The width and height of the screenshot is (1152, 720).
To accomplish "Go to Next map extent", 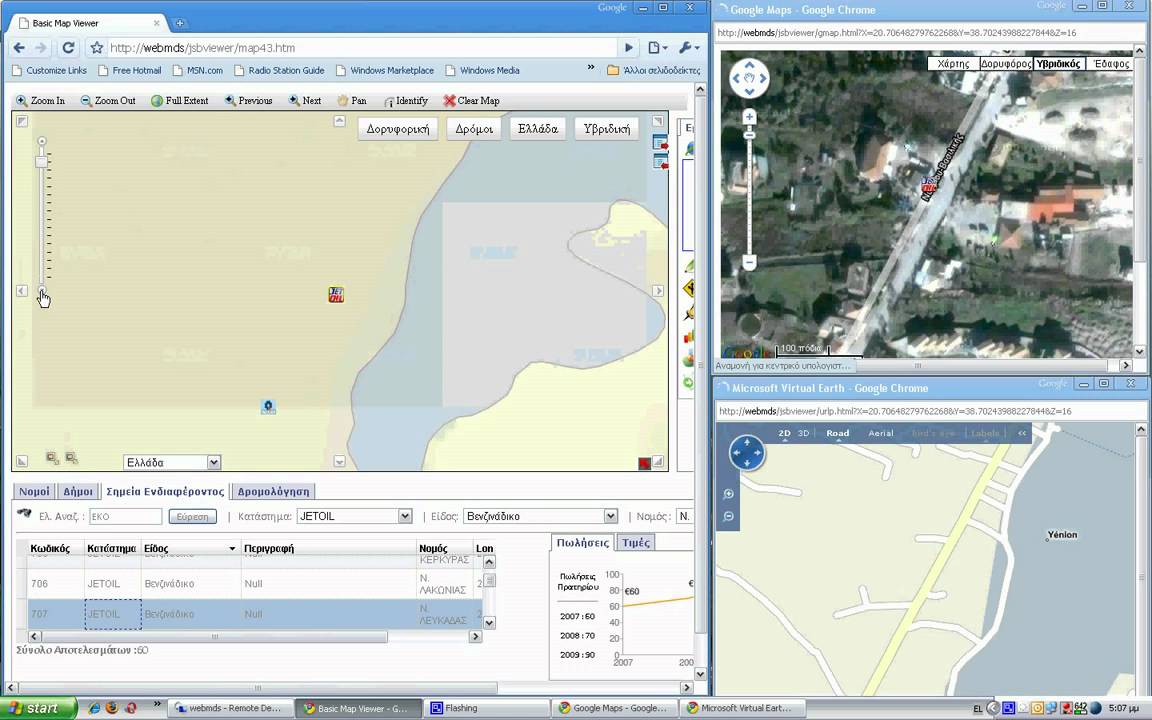I will [305, 101].
